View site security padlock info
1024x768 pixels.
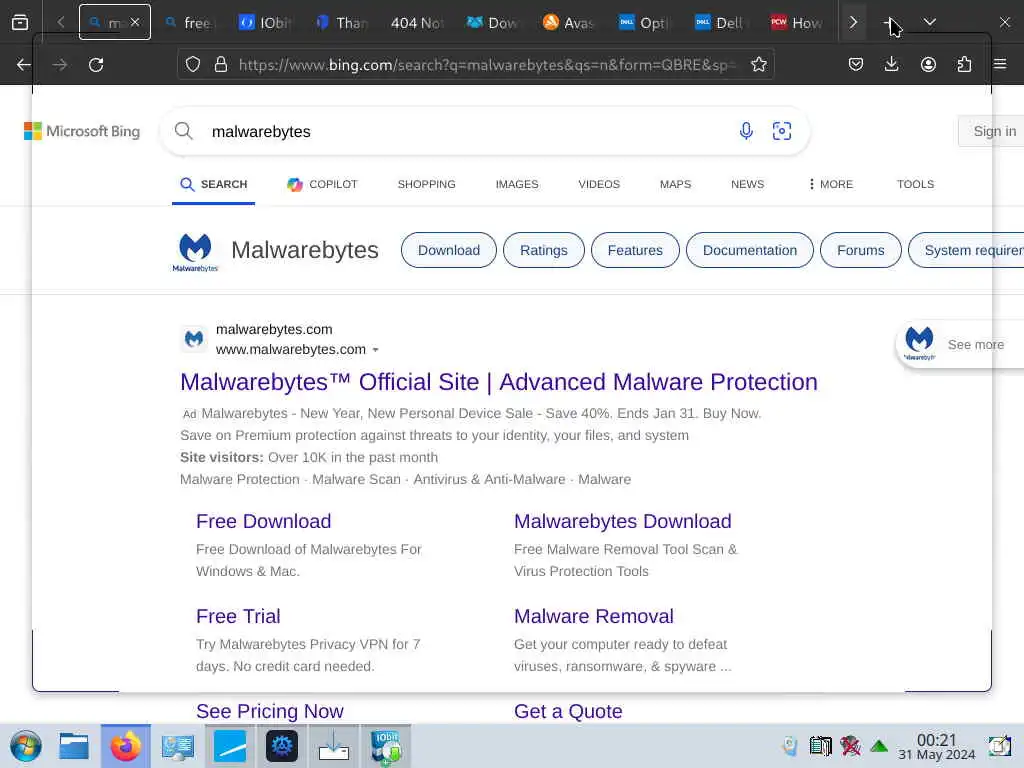[221, 65]
